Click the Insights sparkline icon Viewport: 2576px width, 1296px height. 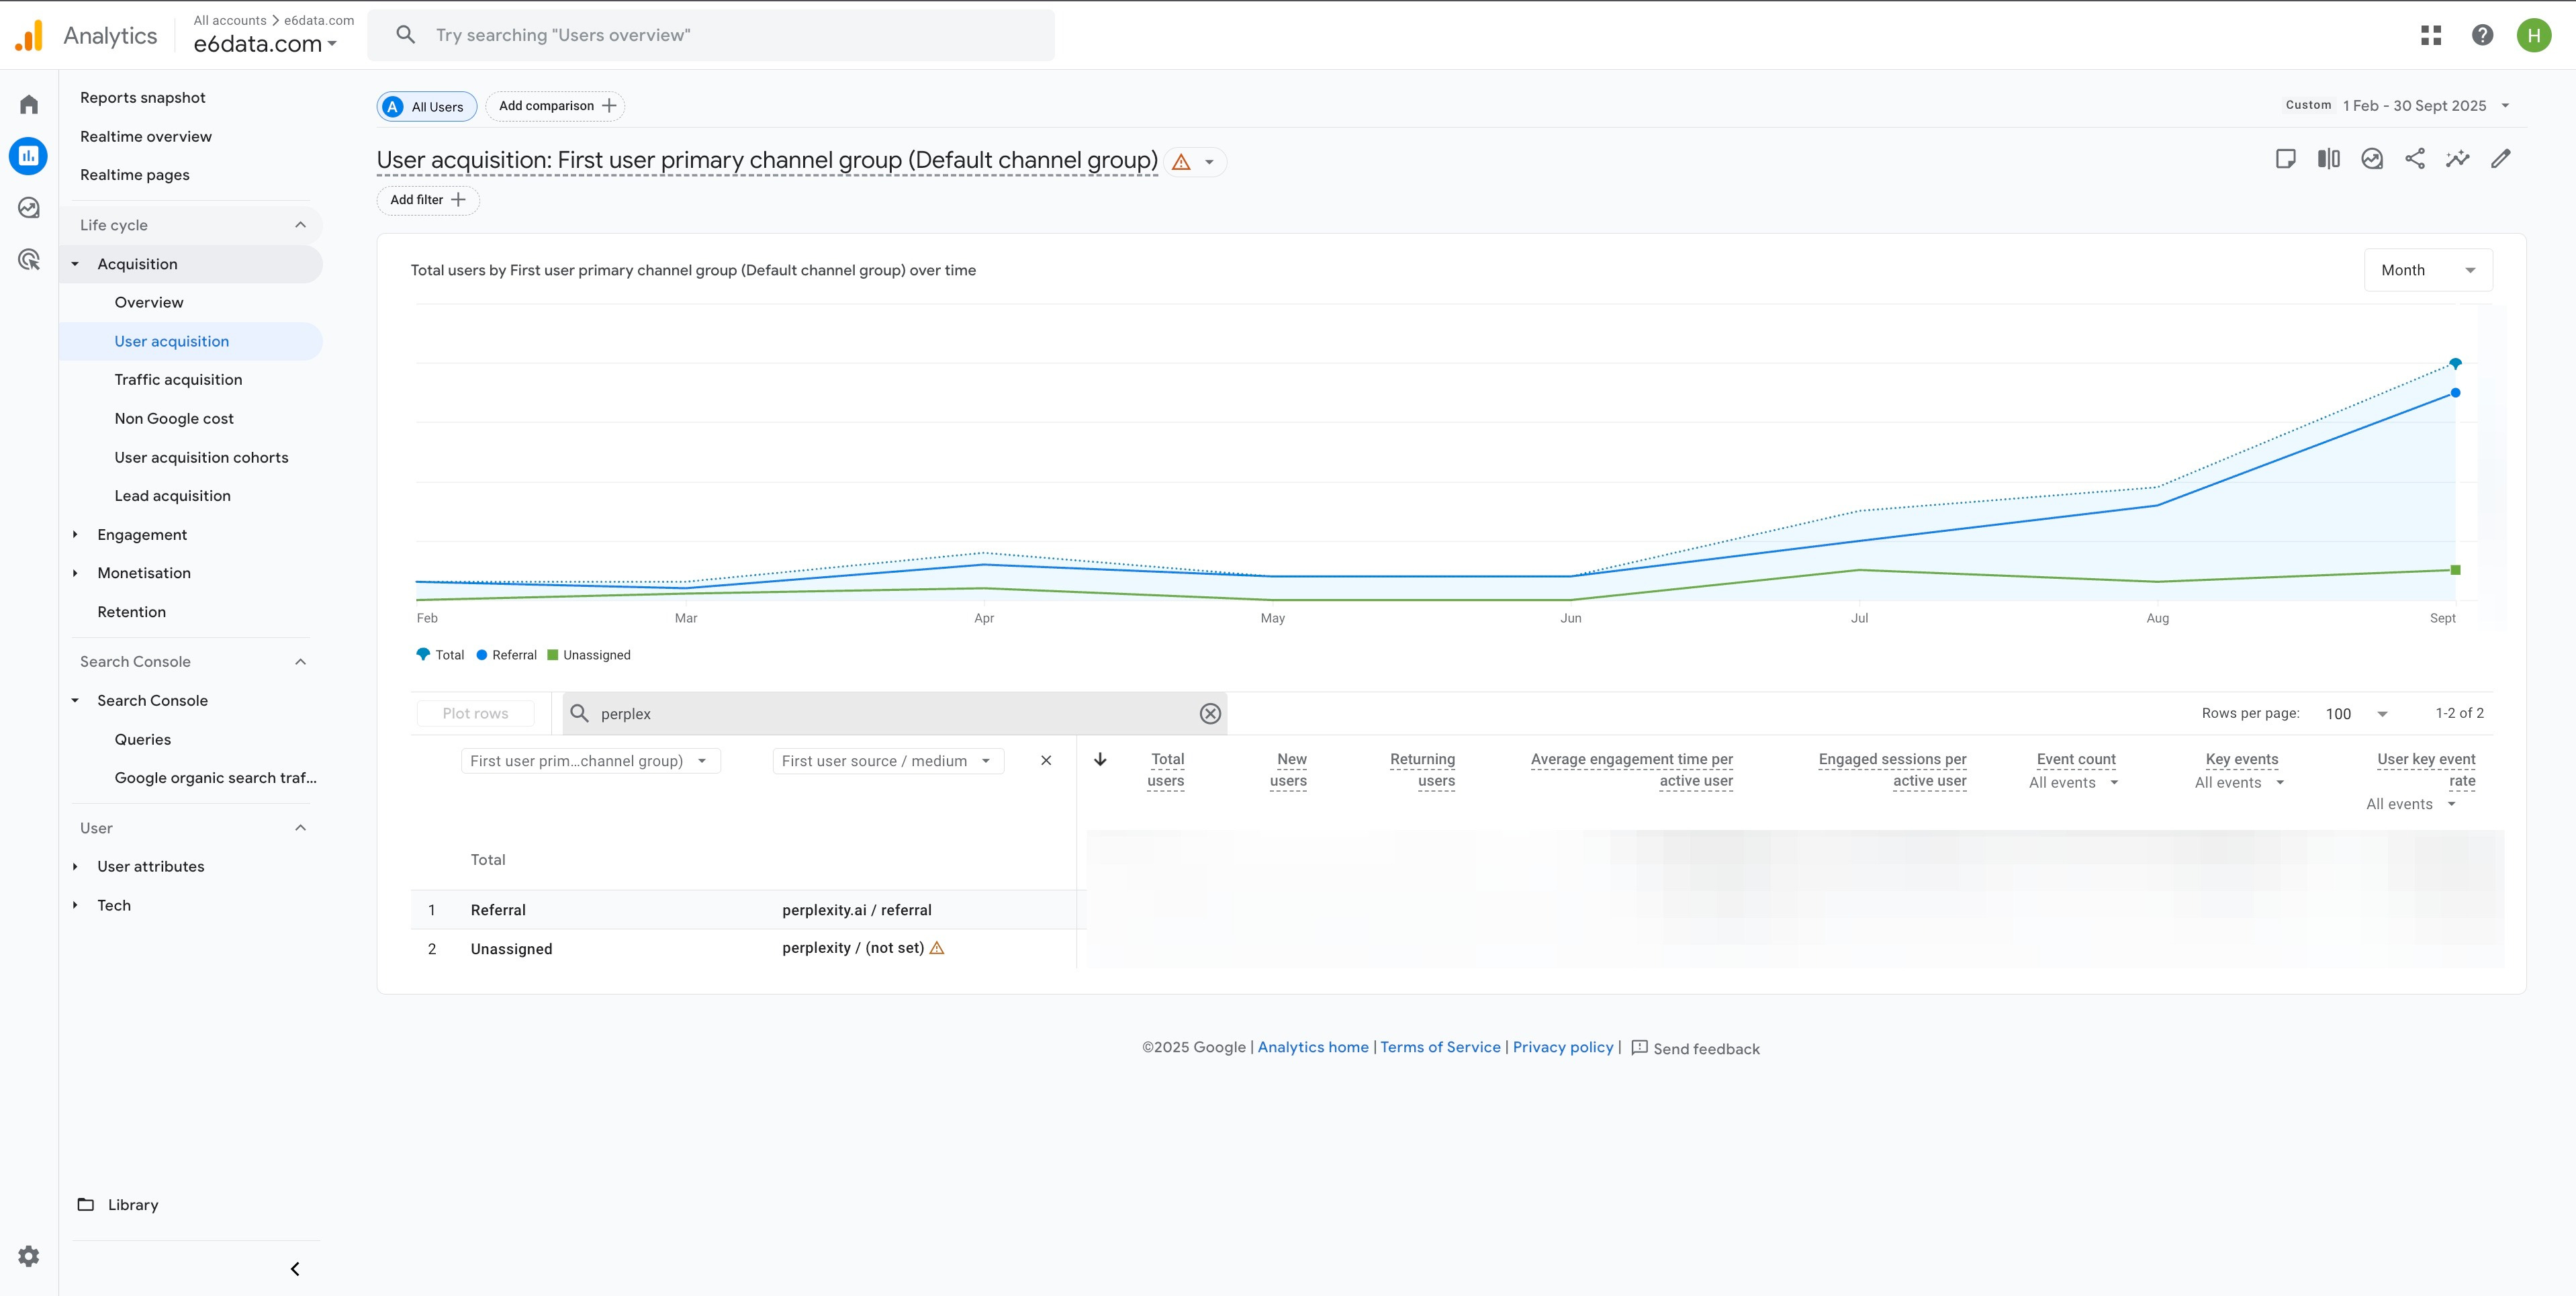click(x=2457, y=159)
